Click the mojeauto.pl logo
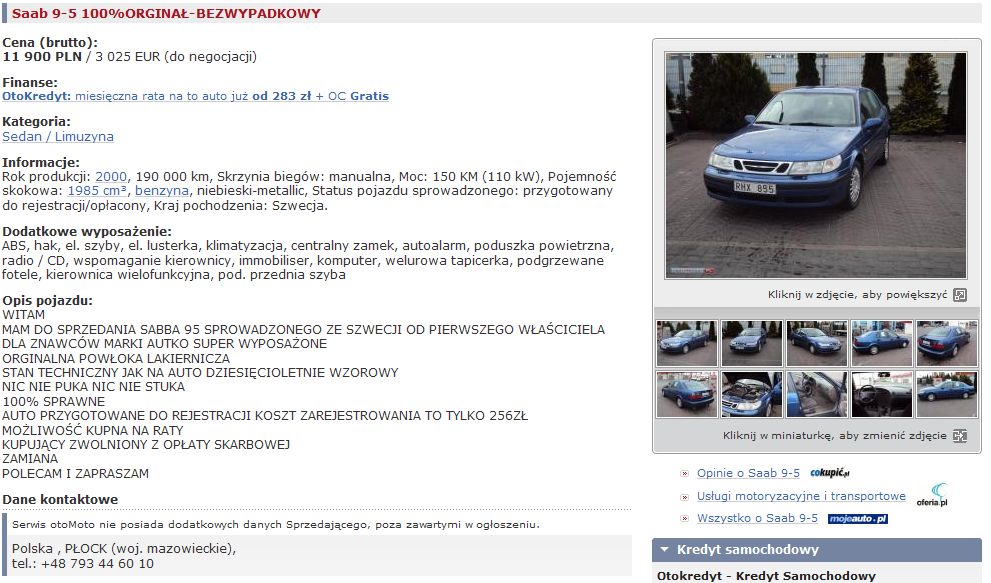 click(858, 519)
